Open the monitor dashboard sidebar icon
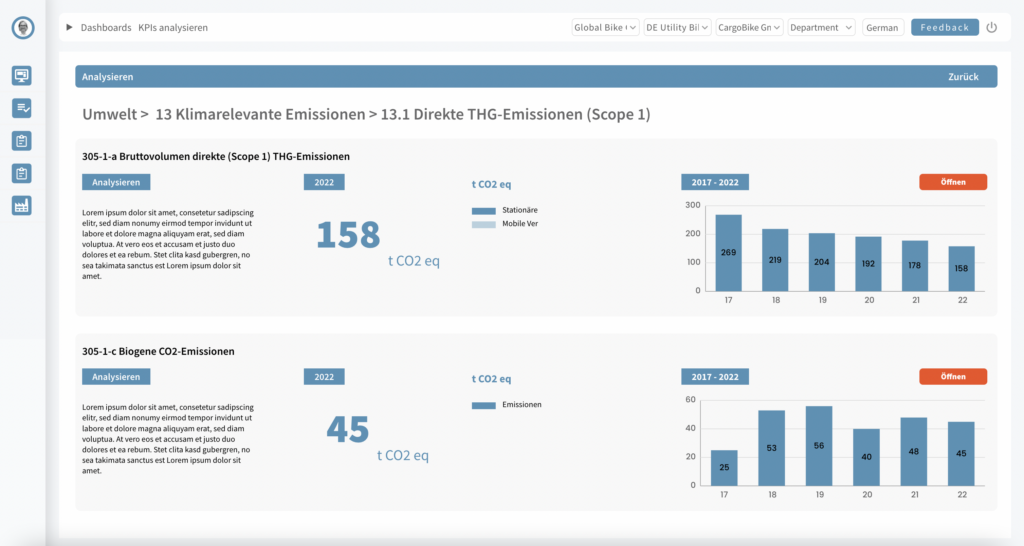Image resolution: width=1024 pixels, height=546 pixels. [x=22, y=75]
